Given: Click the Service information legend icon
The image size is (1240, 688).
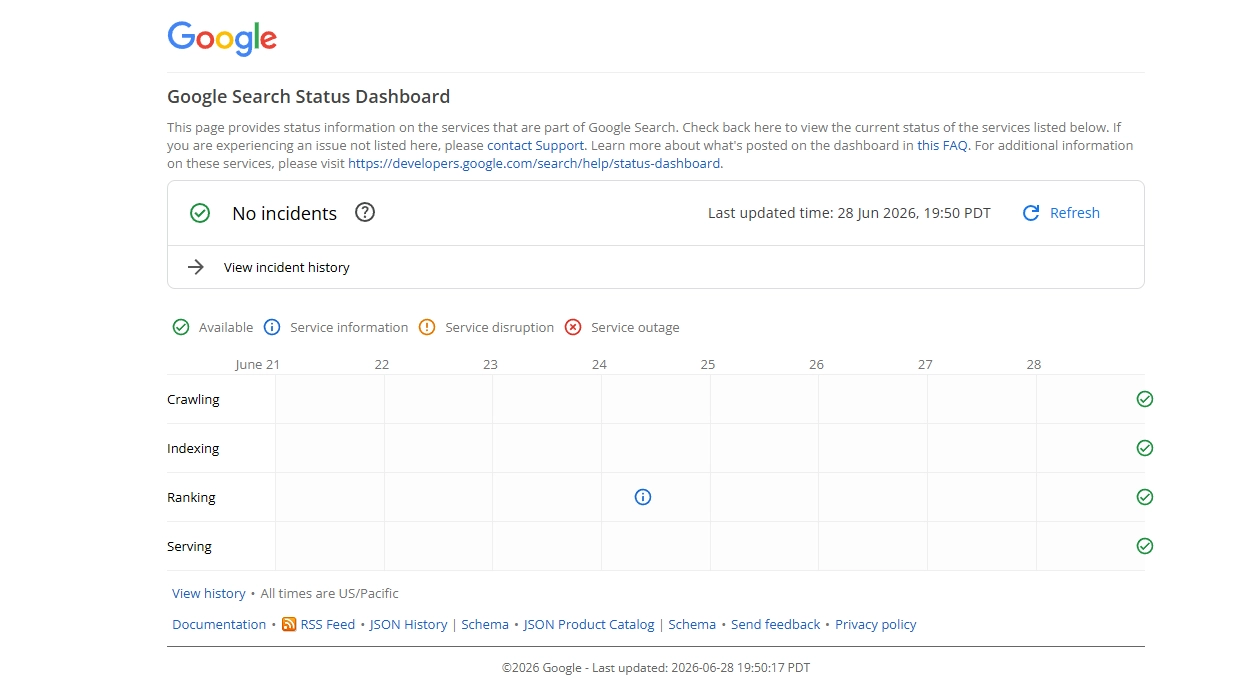Looking at the screenshot, I should 272,327.
